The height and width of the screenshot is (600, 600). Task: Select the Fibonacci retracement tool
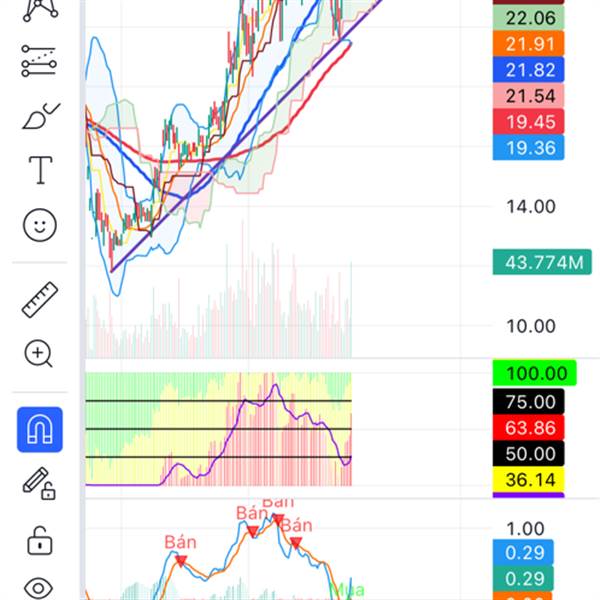click(39, 61)
